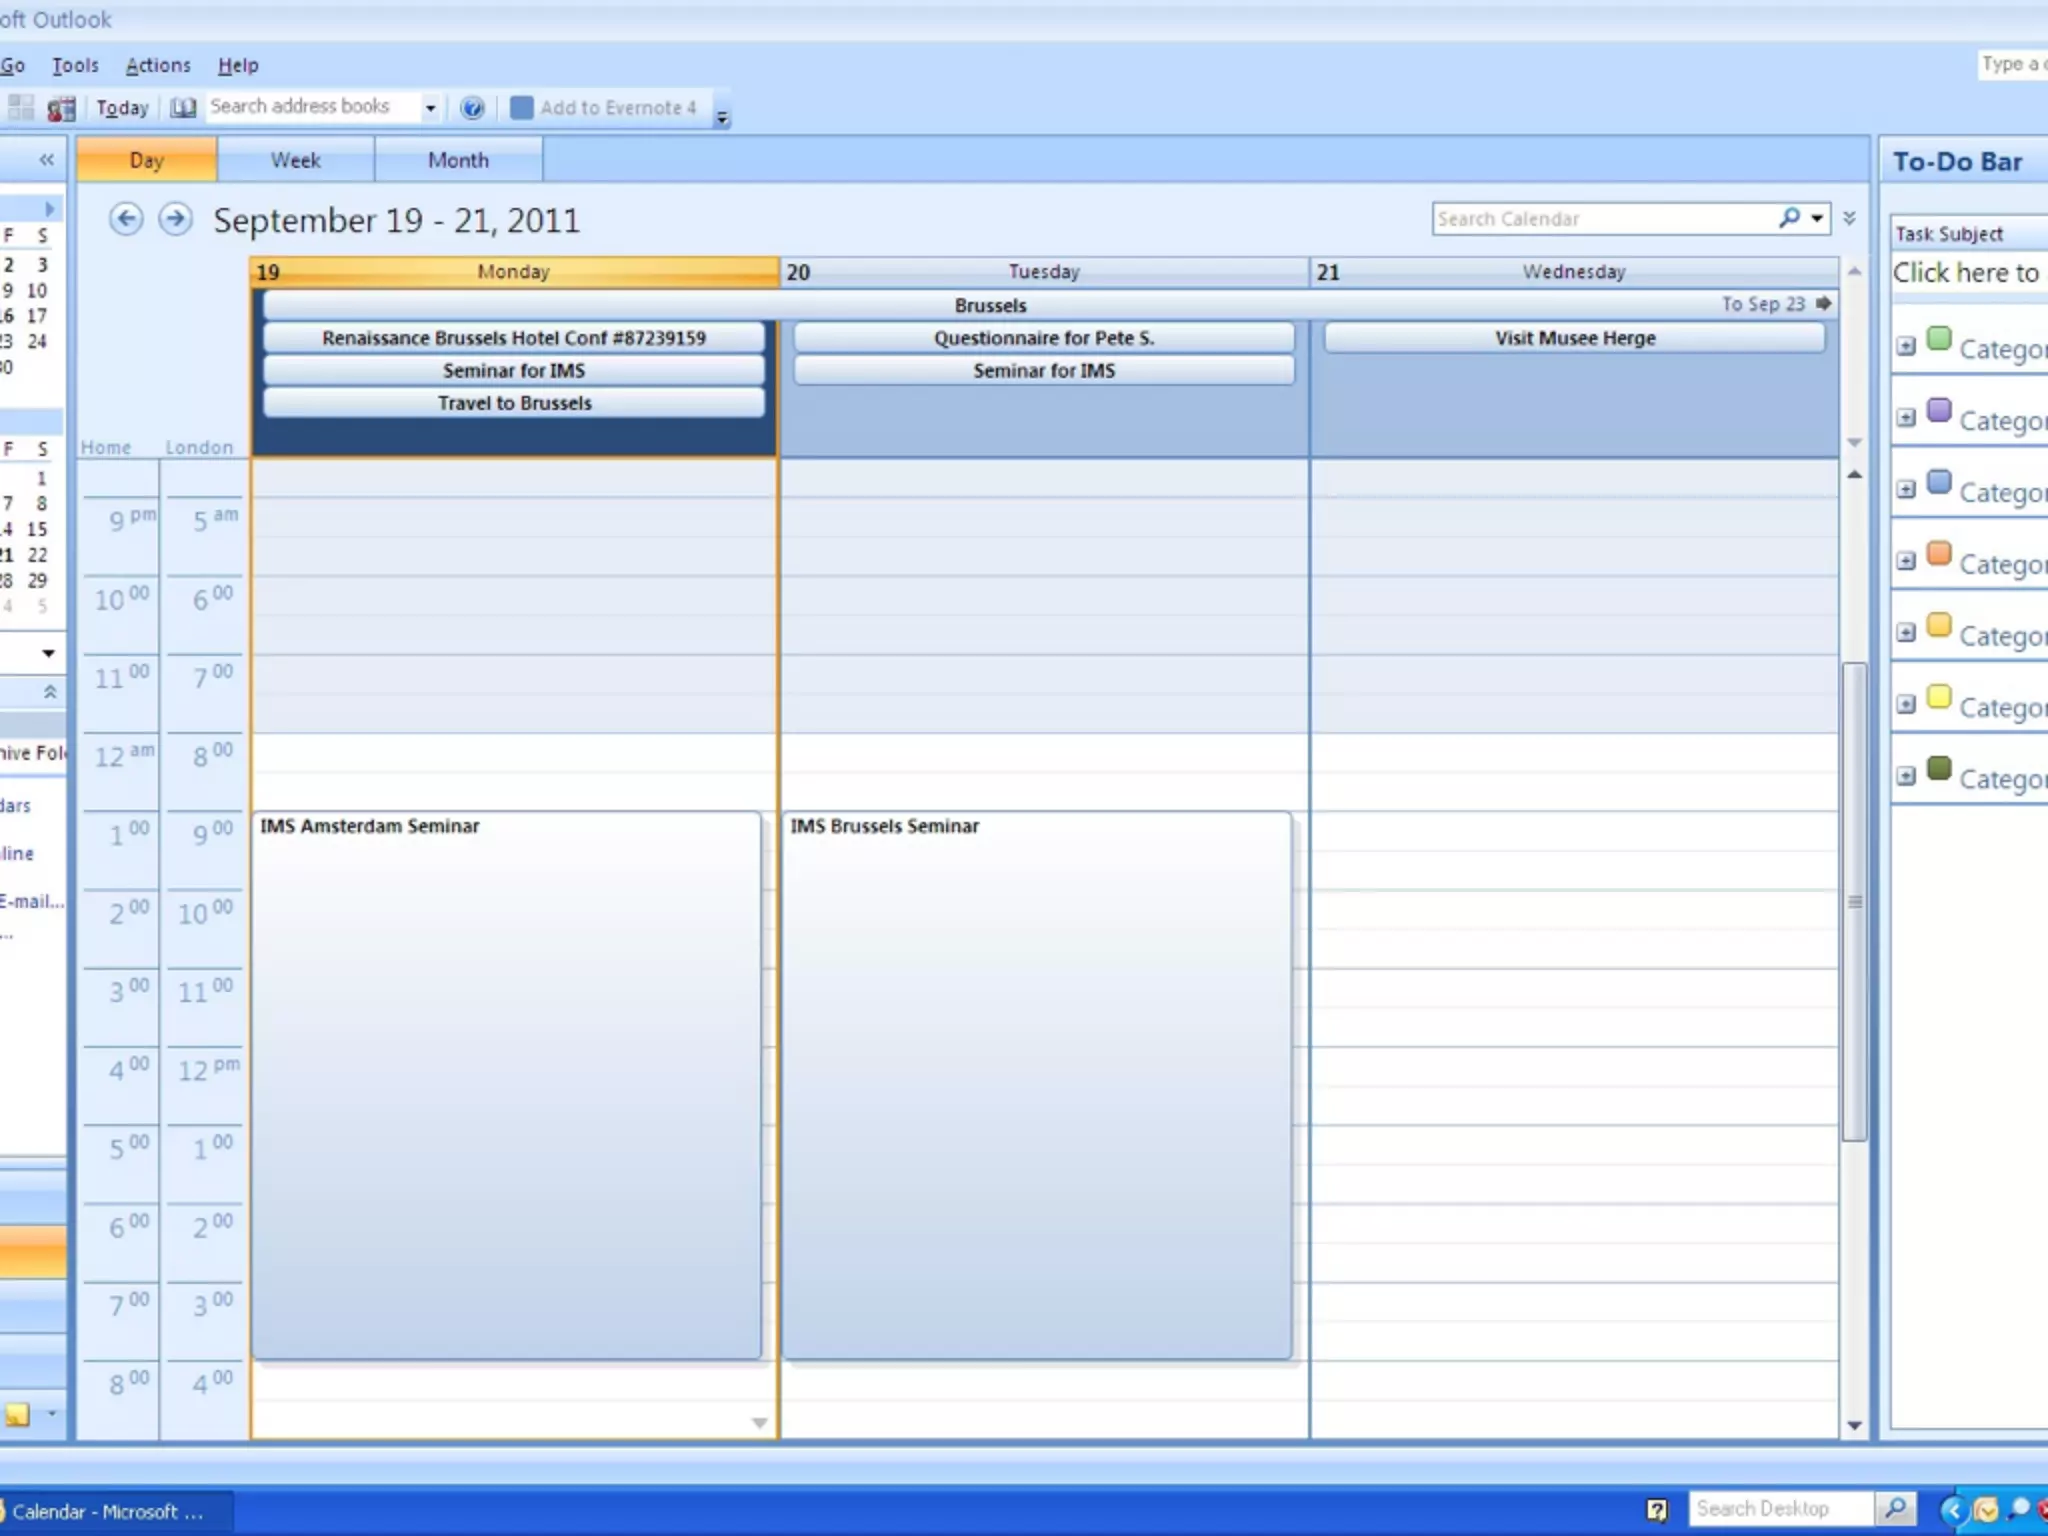
Task: Switch to the Week view tab
Action: click(x=296, y=160)
